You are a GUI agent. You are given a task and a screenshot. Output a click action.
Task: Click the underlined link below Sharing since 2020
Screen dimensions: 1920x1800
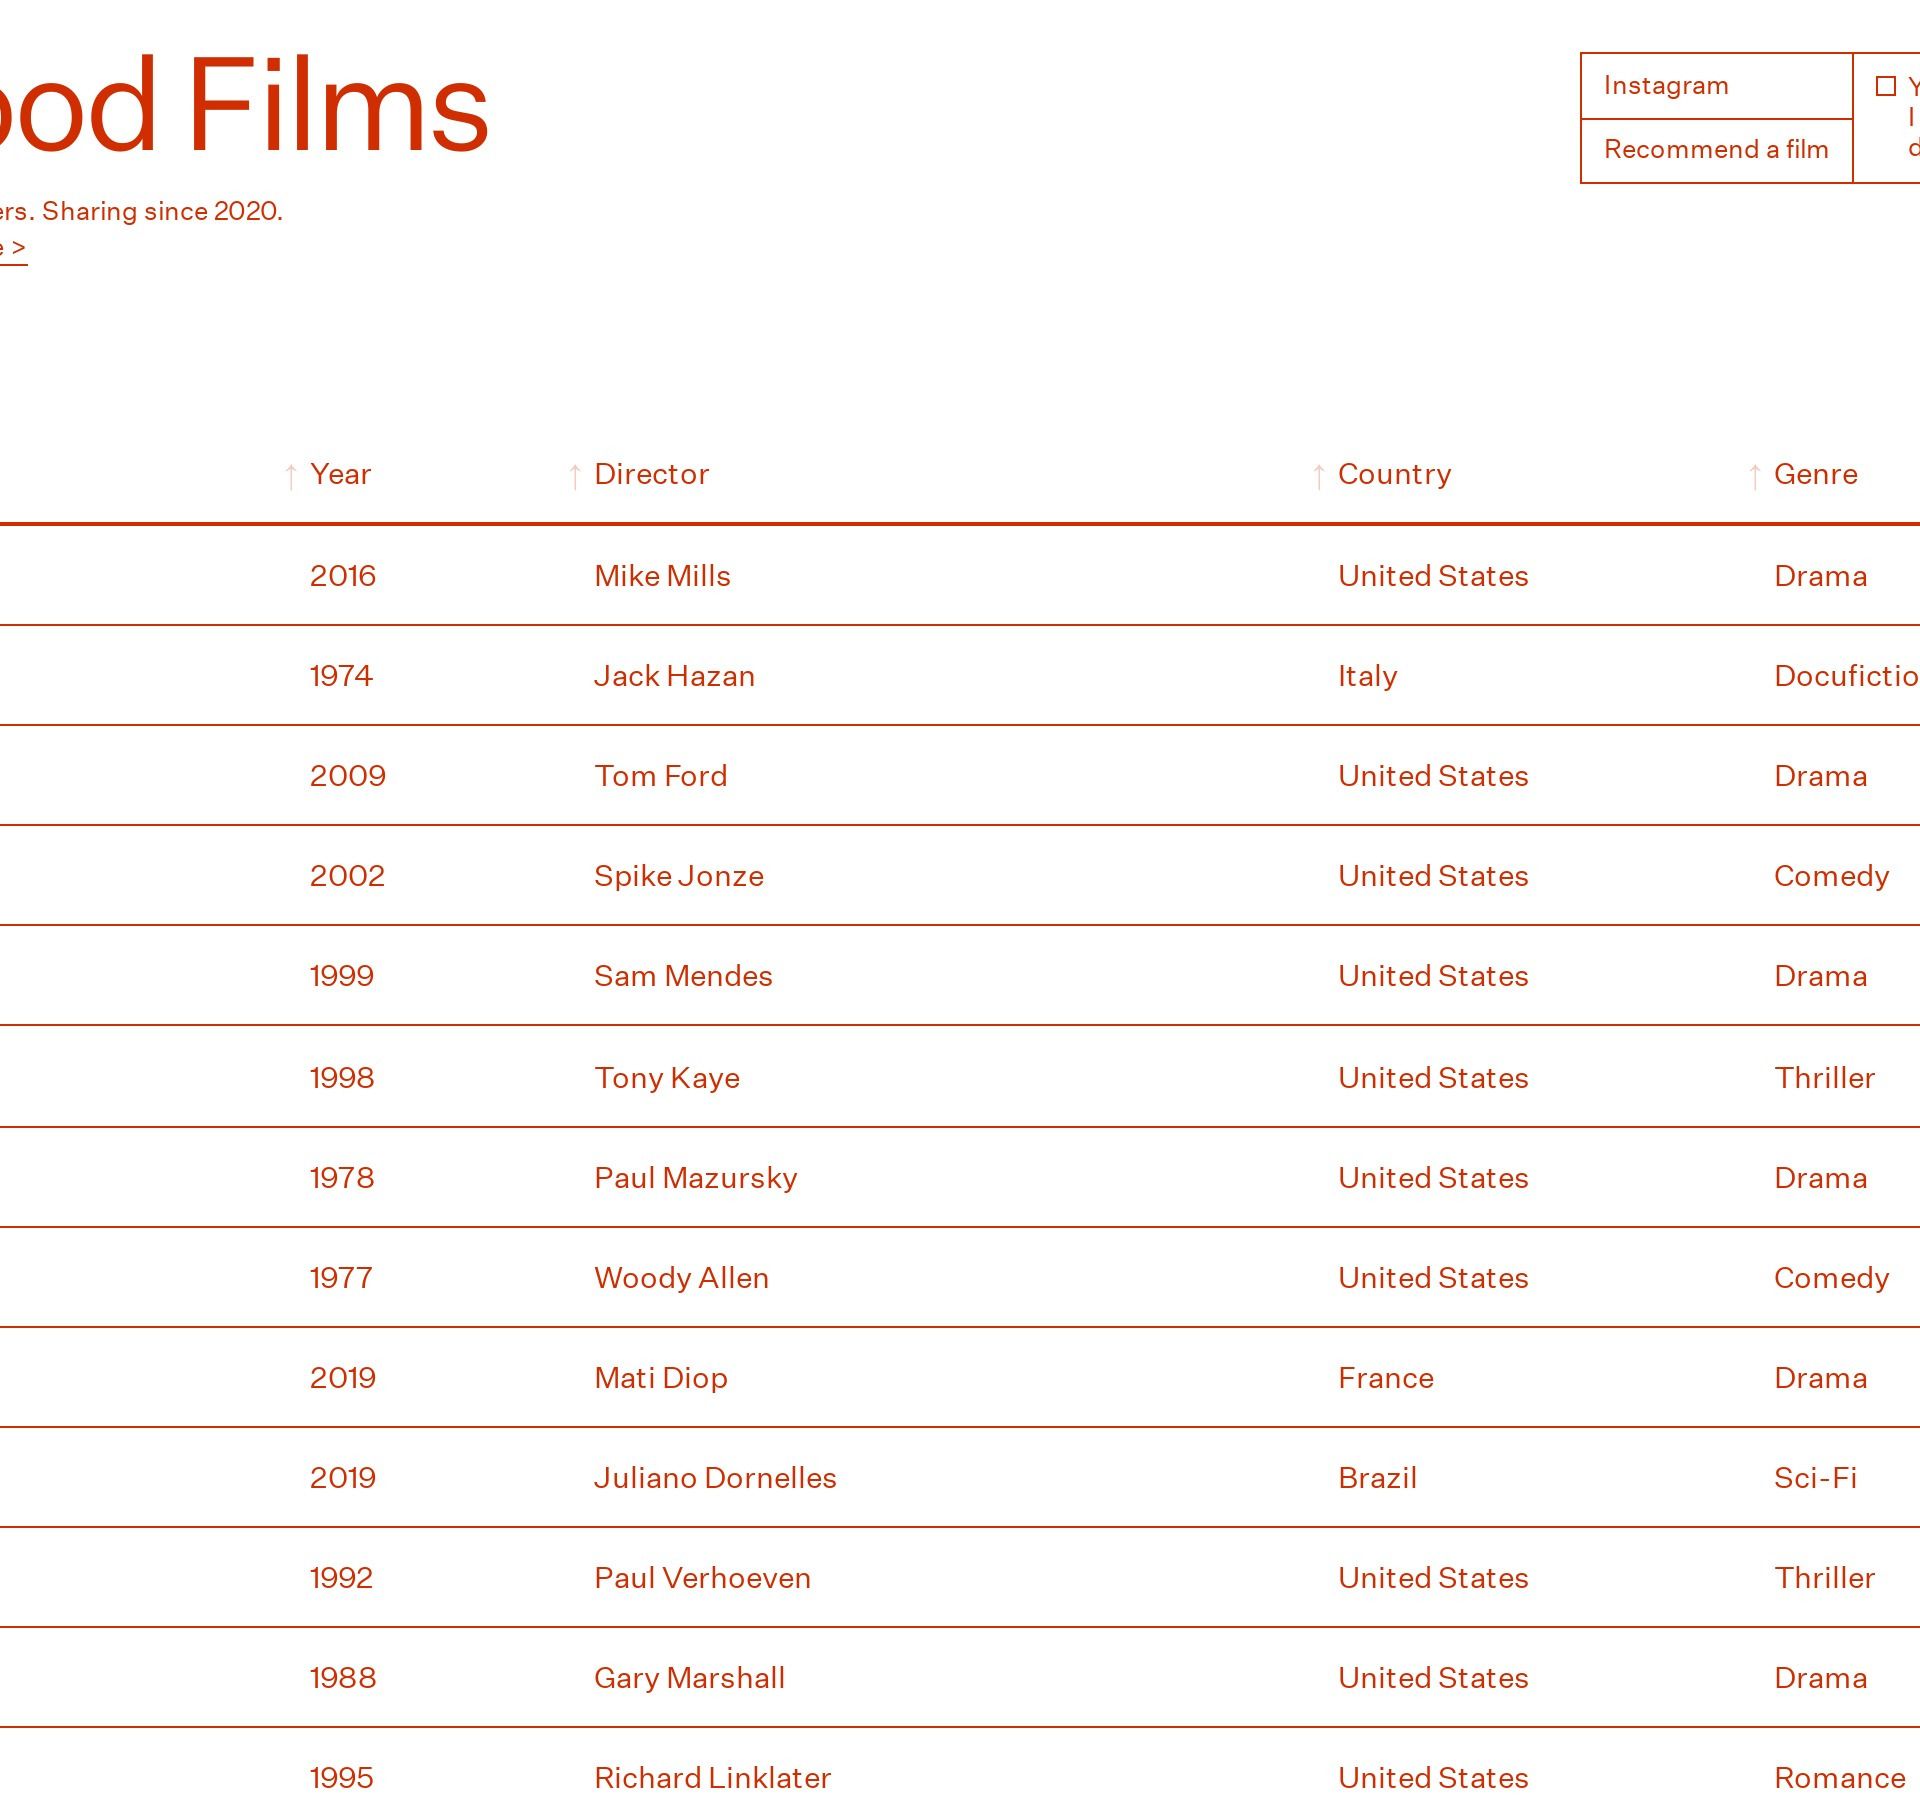(x=14, y=248)
